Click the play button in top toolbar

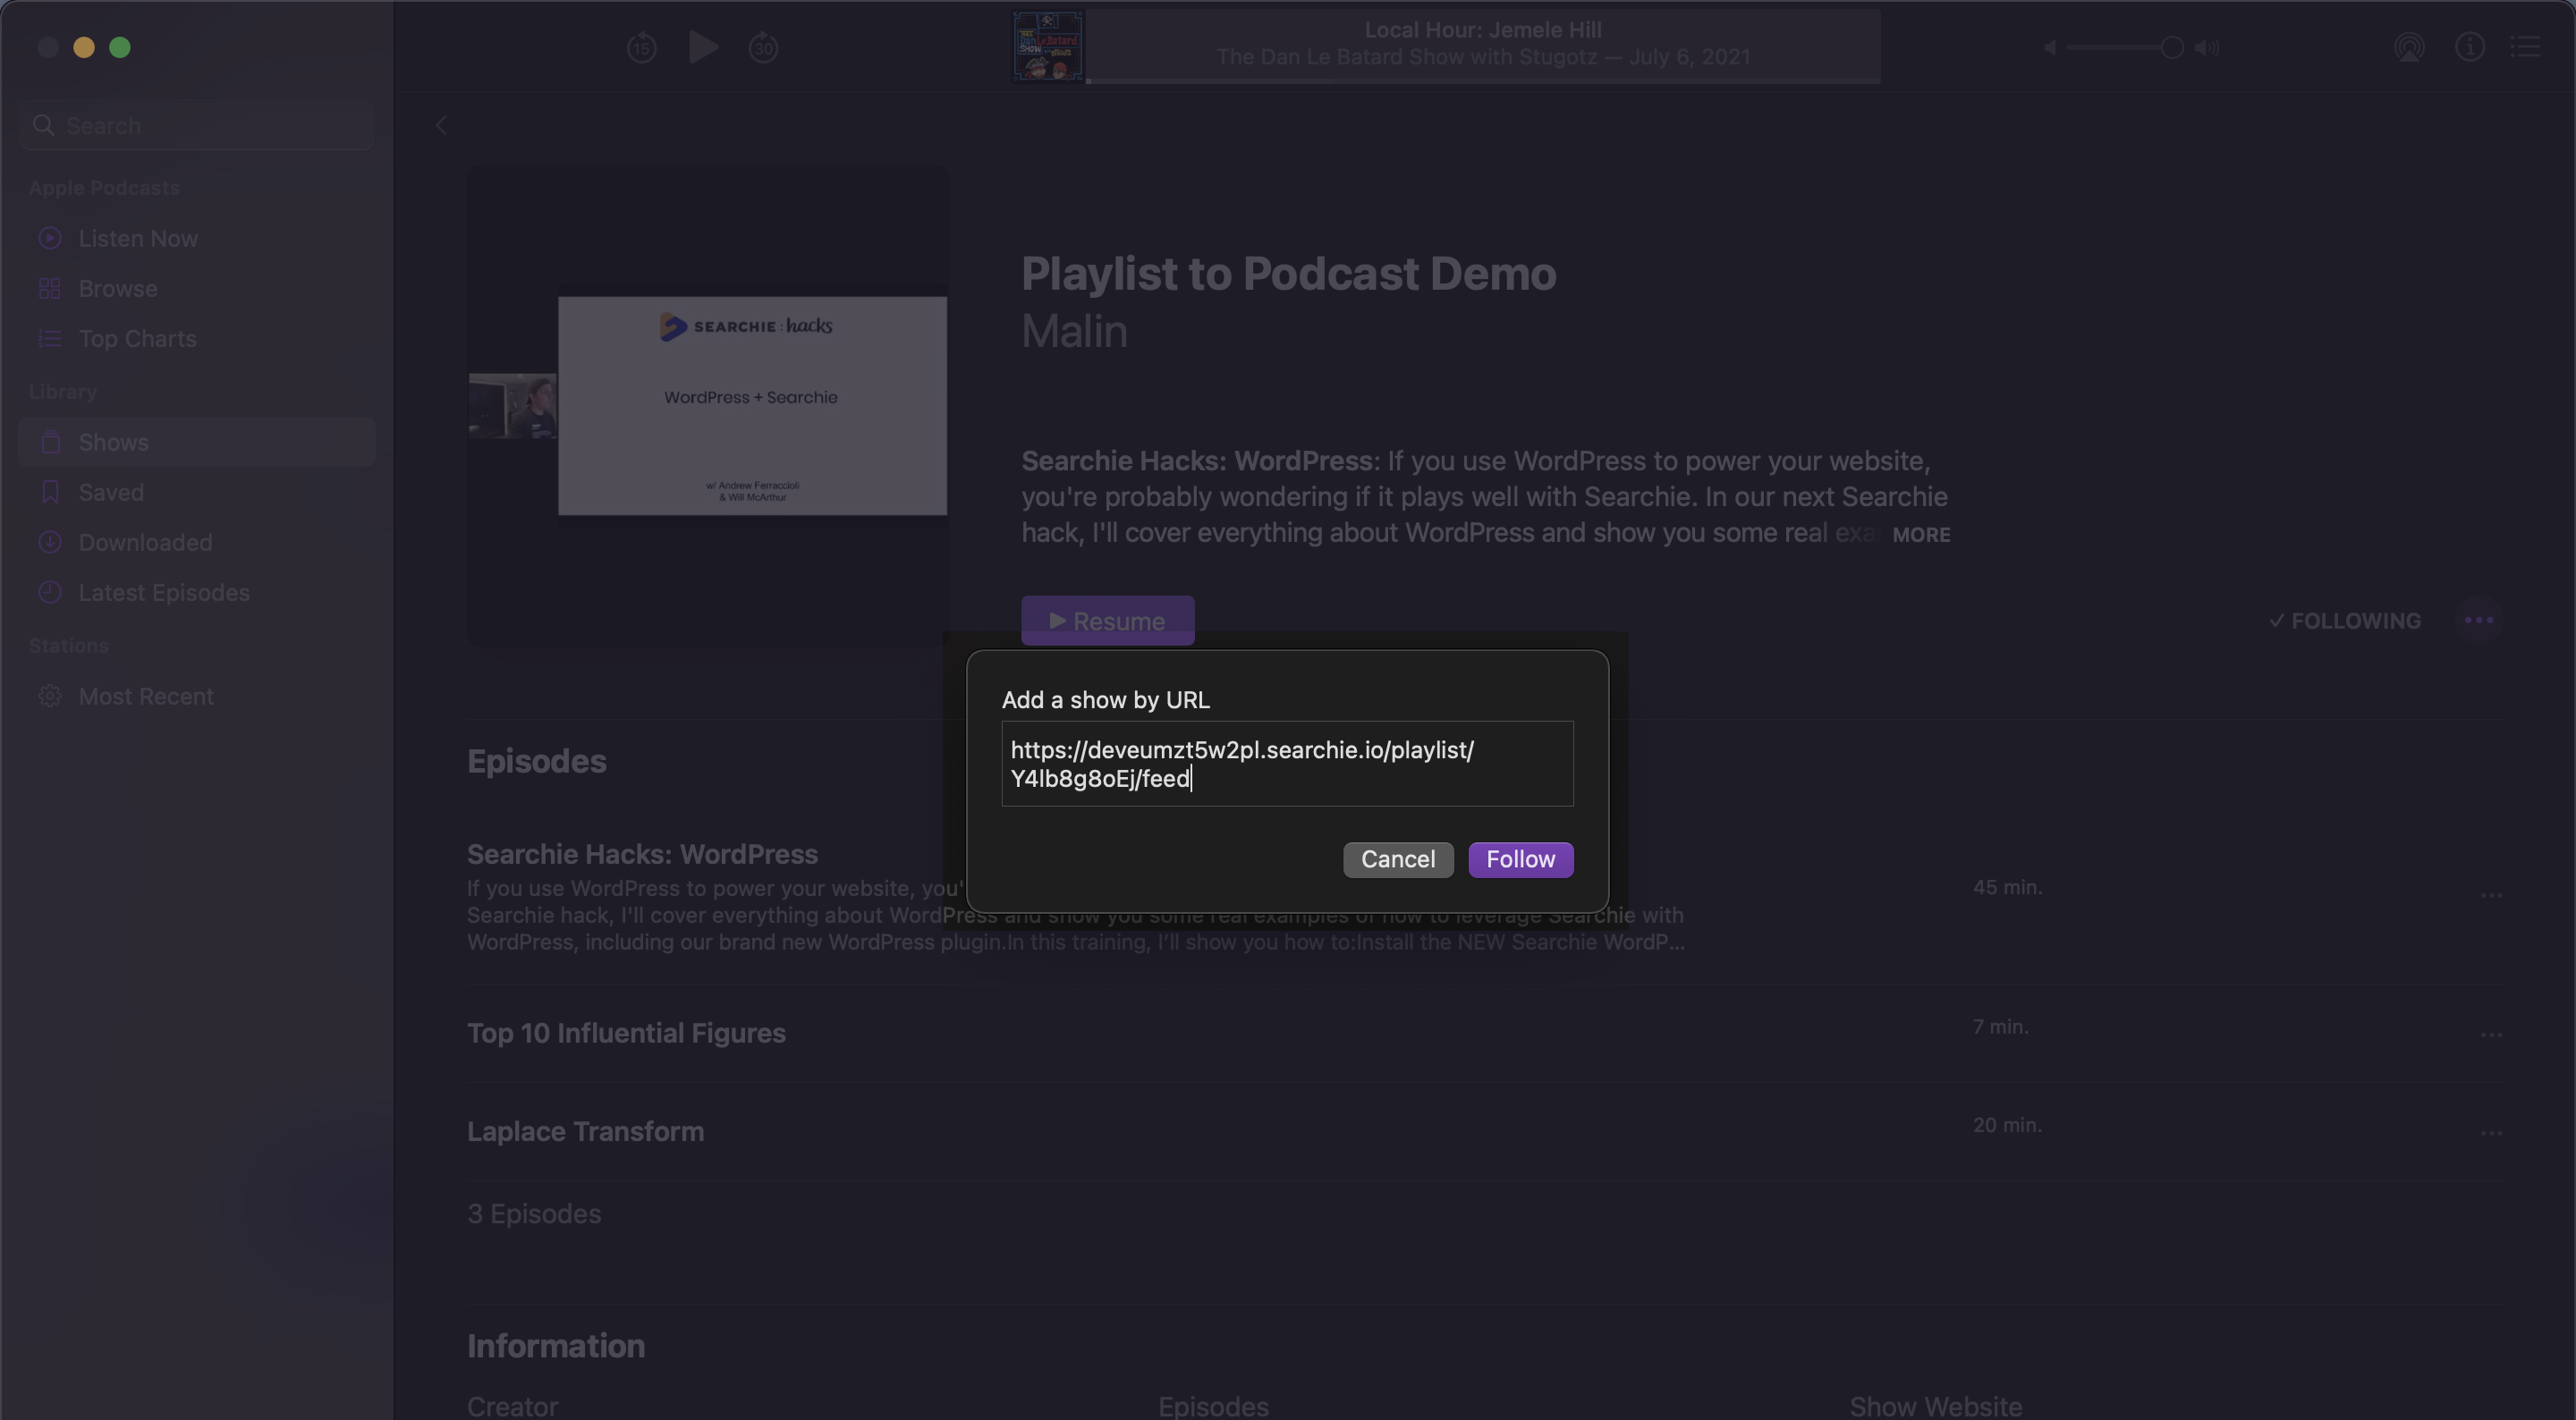pos(703,47)
